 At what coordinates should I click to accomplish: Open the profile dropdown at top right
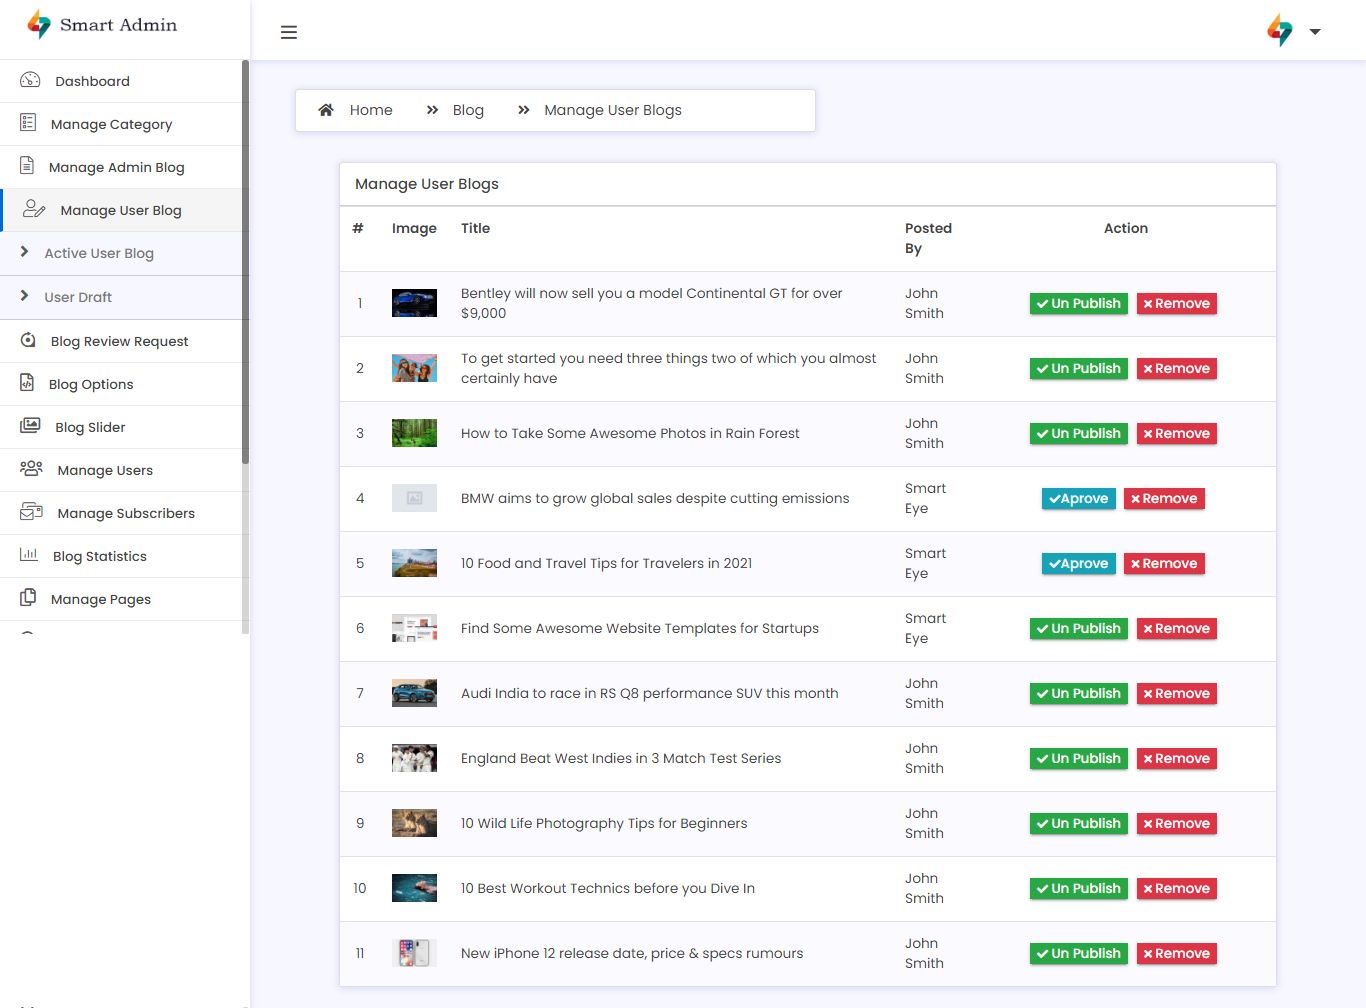(1314, 31)
